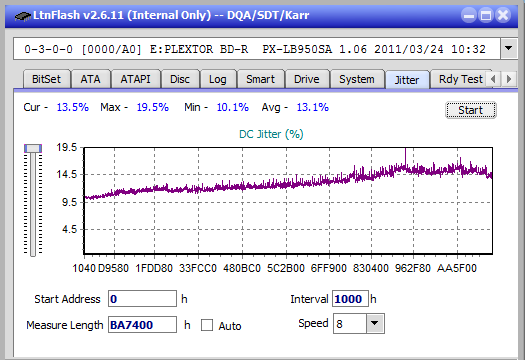525x360 pixels.
Task: Switch to the Drive tab
Action: tap(307, 79)
